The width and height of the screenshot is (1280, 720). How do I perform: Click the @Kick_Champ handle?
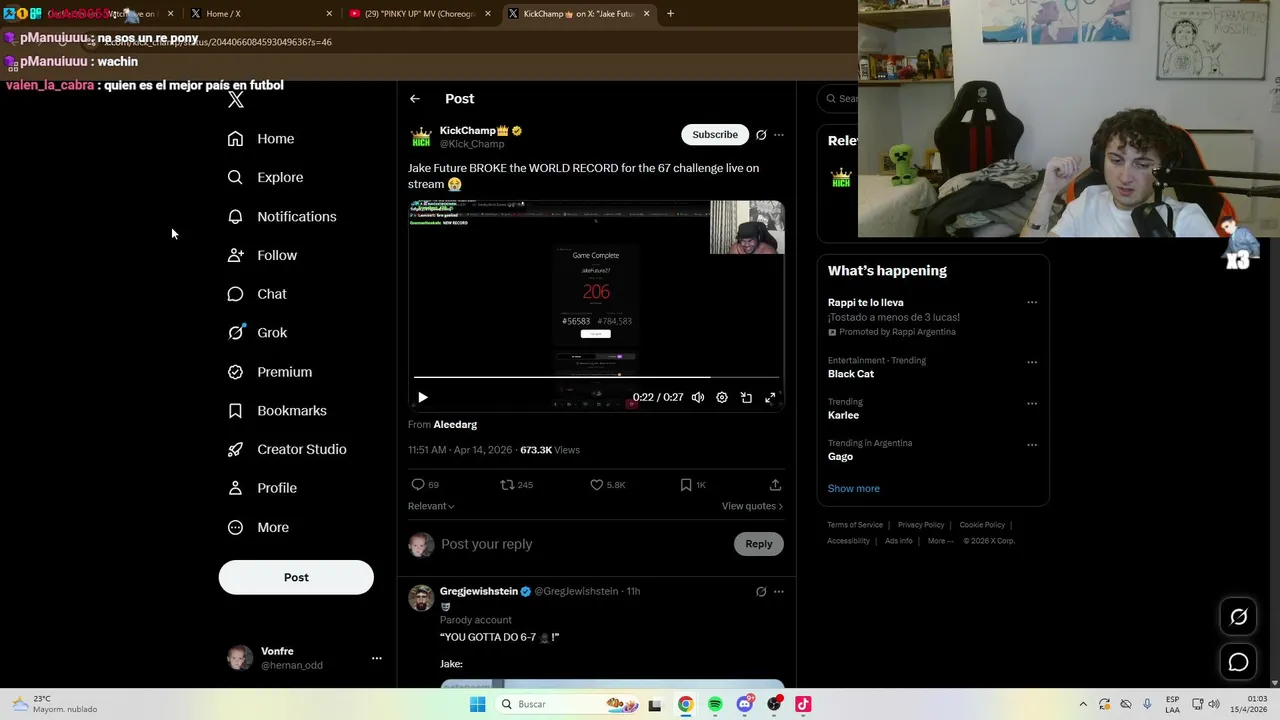(472, 144)
